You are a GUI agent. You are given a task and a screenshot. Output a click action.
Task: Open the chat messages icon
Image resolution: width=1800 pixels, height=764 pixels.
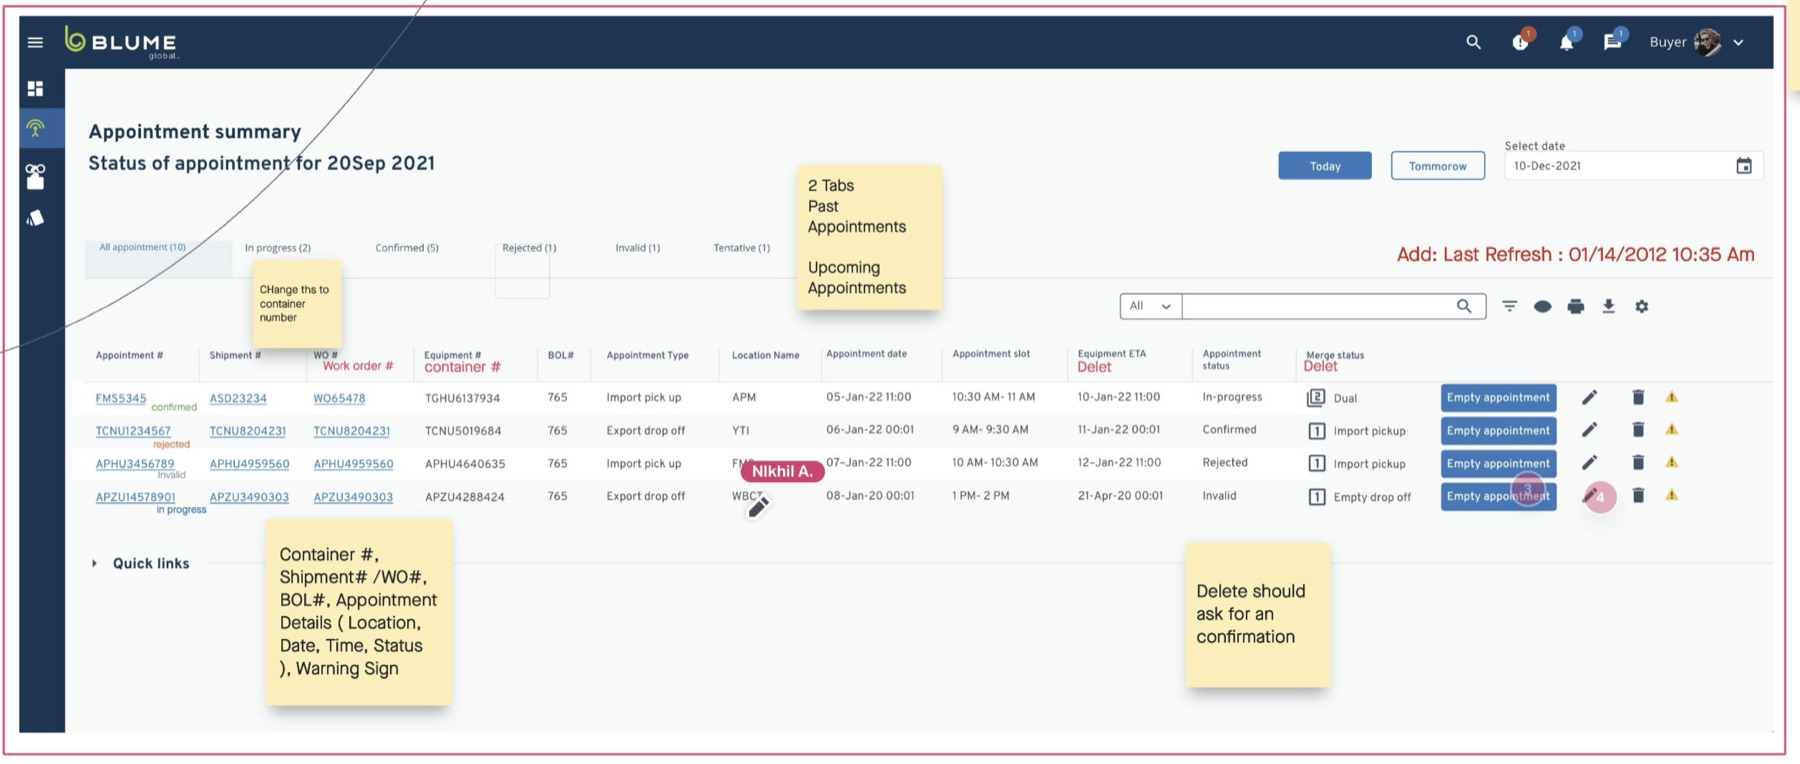point(1612,42)
